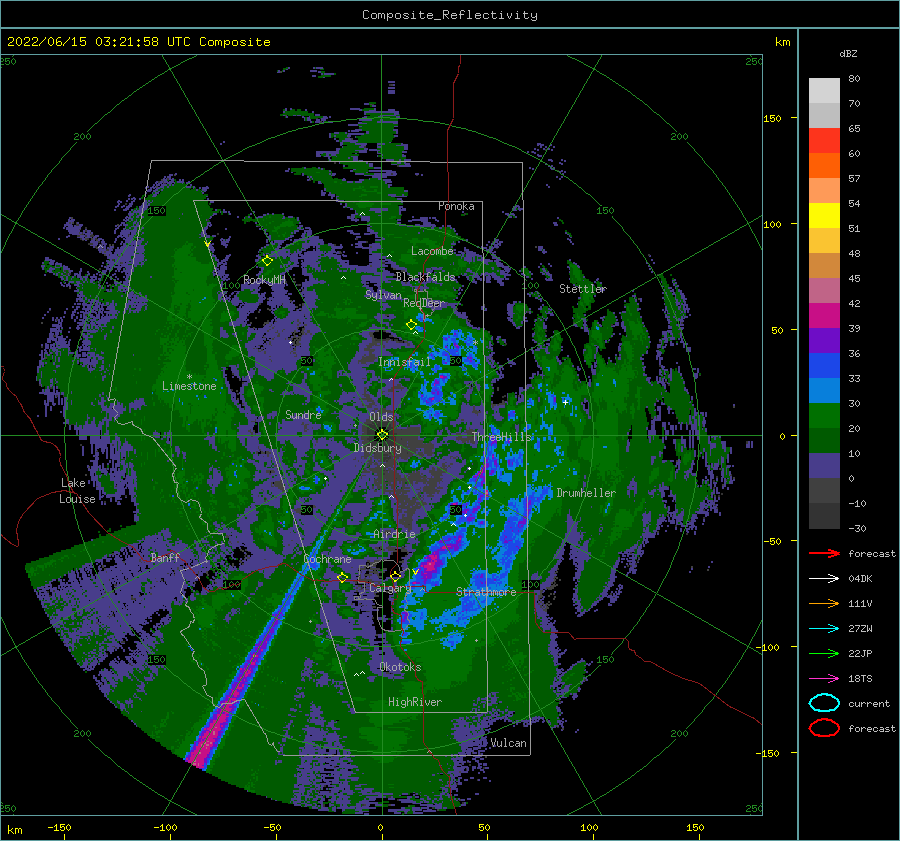Click the Didsbury town label
This screenshot has height=841, width=900.
378,448
